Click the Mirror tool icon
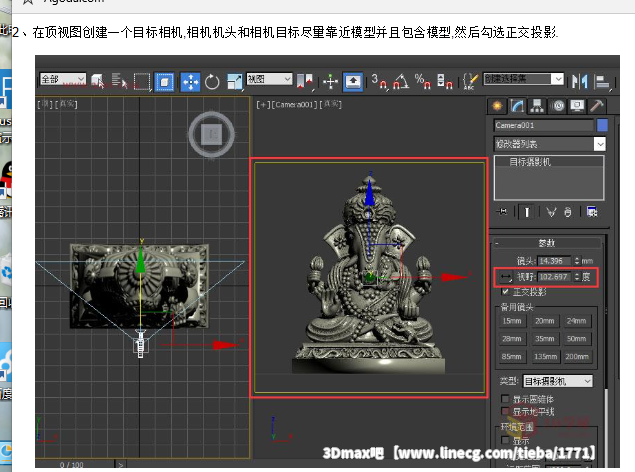This screenshot has width=635, height=472. (x=580, y=81)
